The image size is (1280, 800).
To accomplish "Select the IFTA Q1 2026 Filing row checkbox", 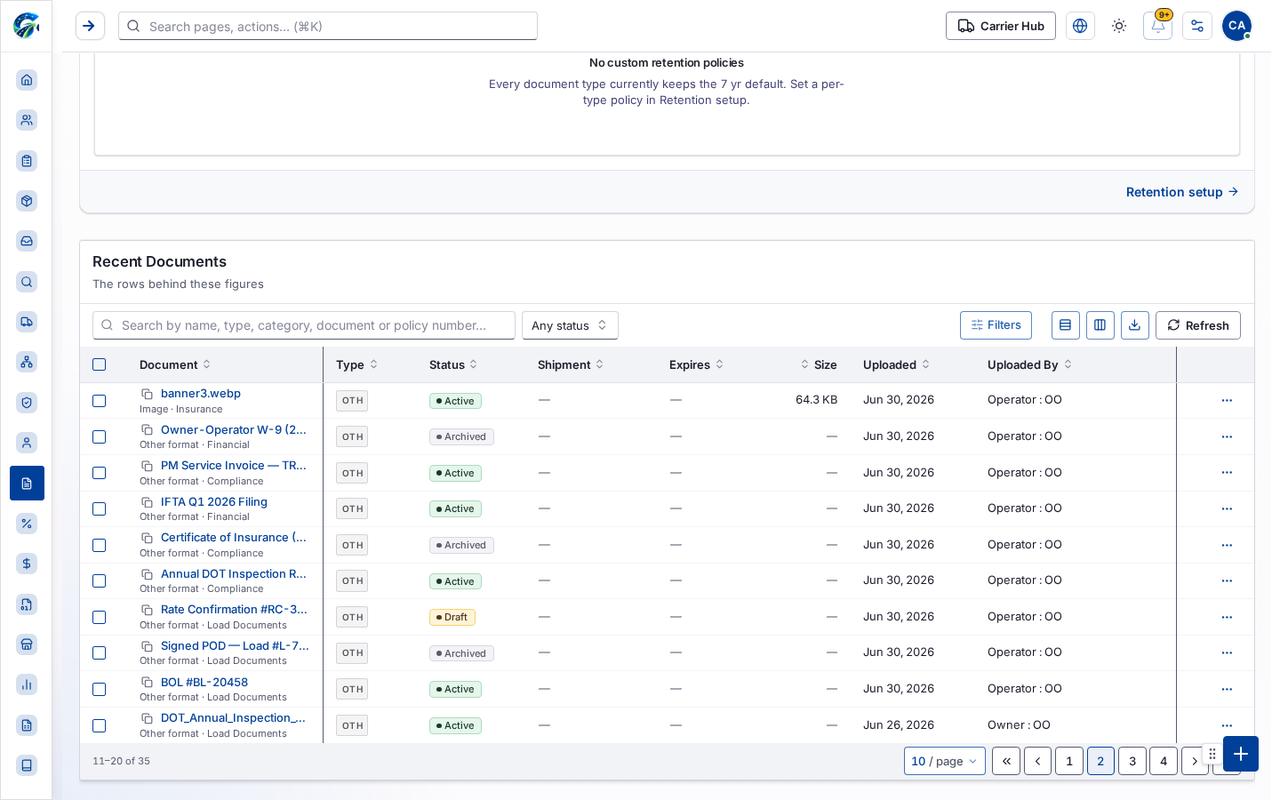I will [x=99, y=509].
